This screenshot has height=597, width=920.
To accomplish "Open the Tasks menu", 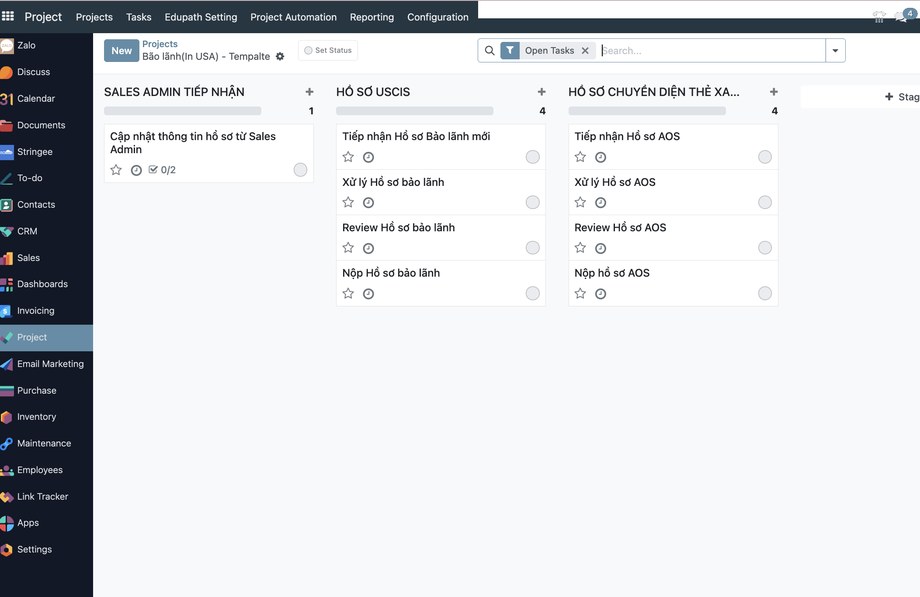I will (x=138, y=17).
